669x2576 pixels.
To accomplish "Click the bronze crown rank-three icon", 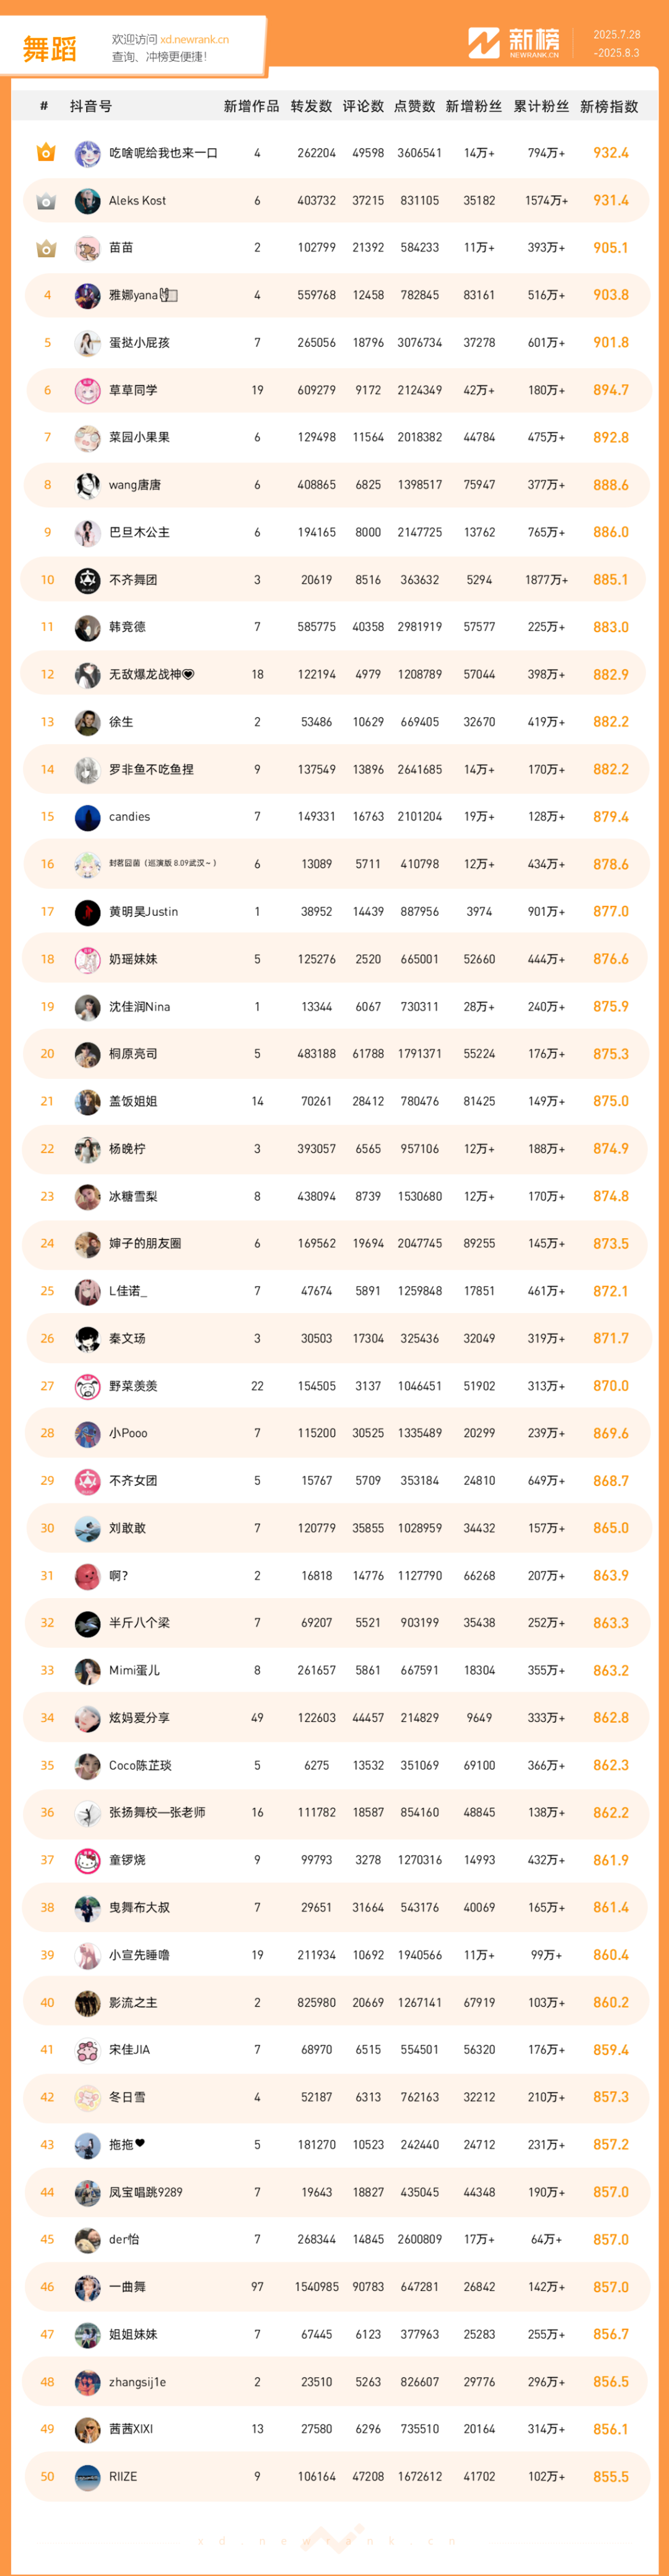I will pos(46,248).
